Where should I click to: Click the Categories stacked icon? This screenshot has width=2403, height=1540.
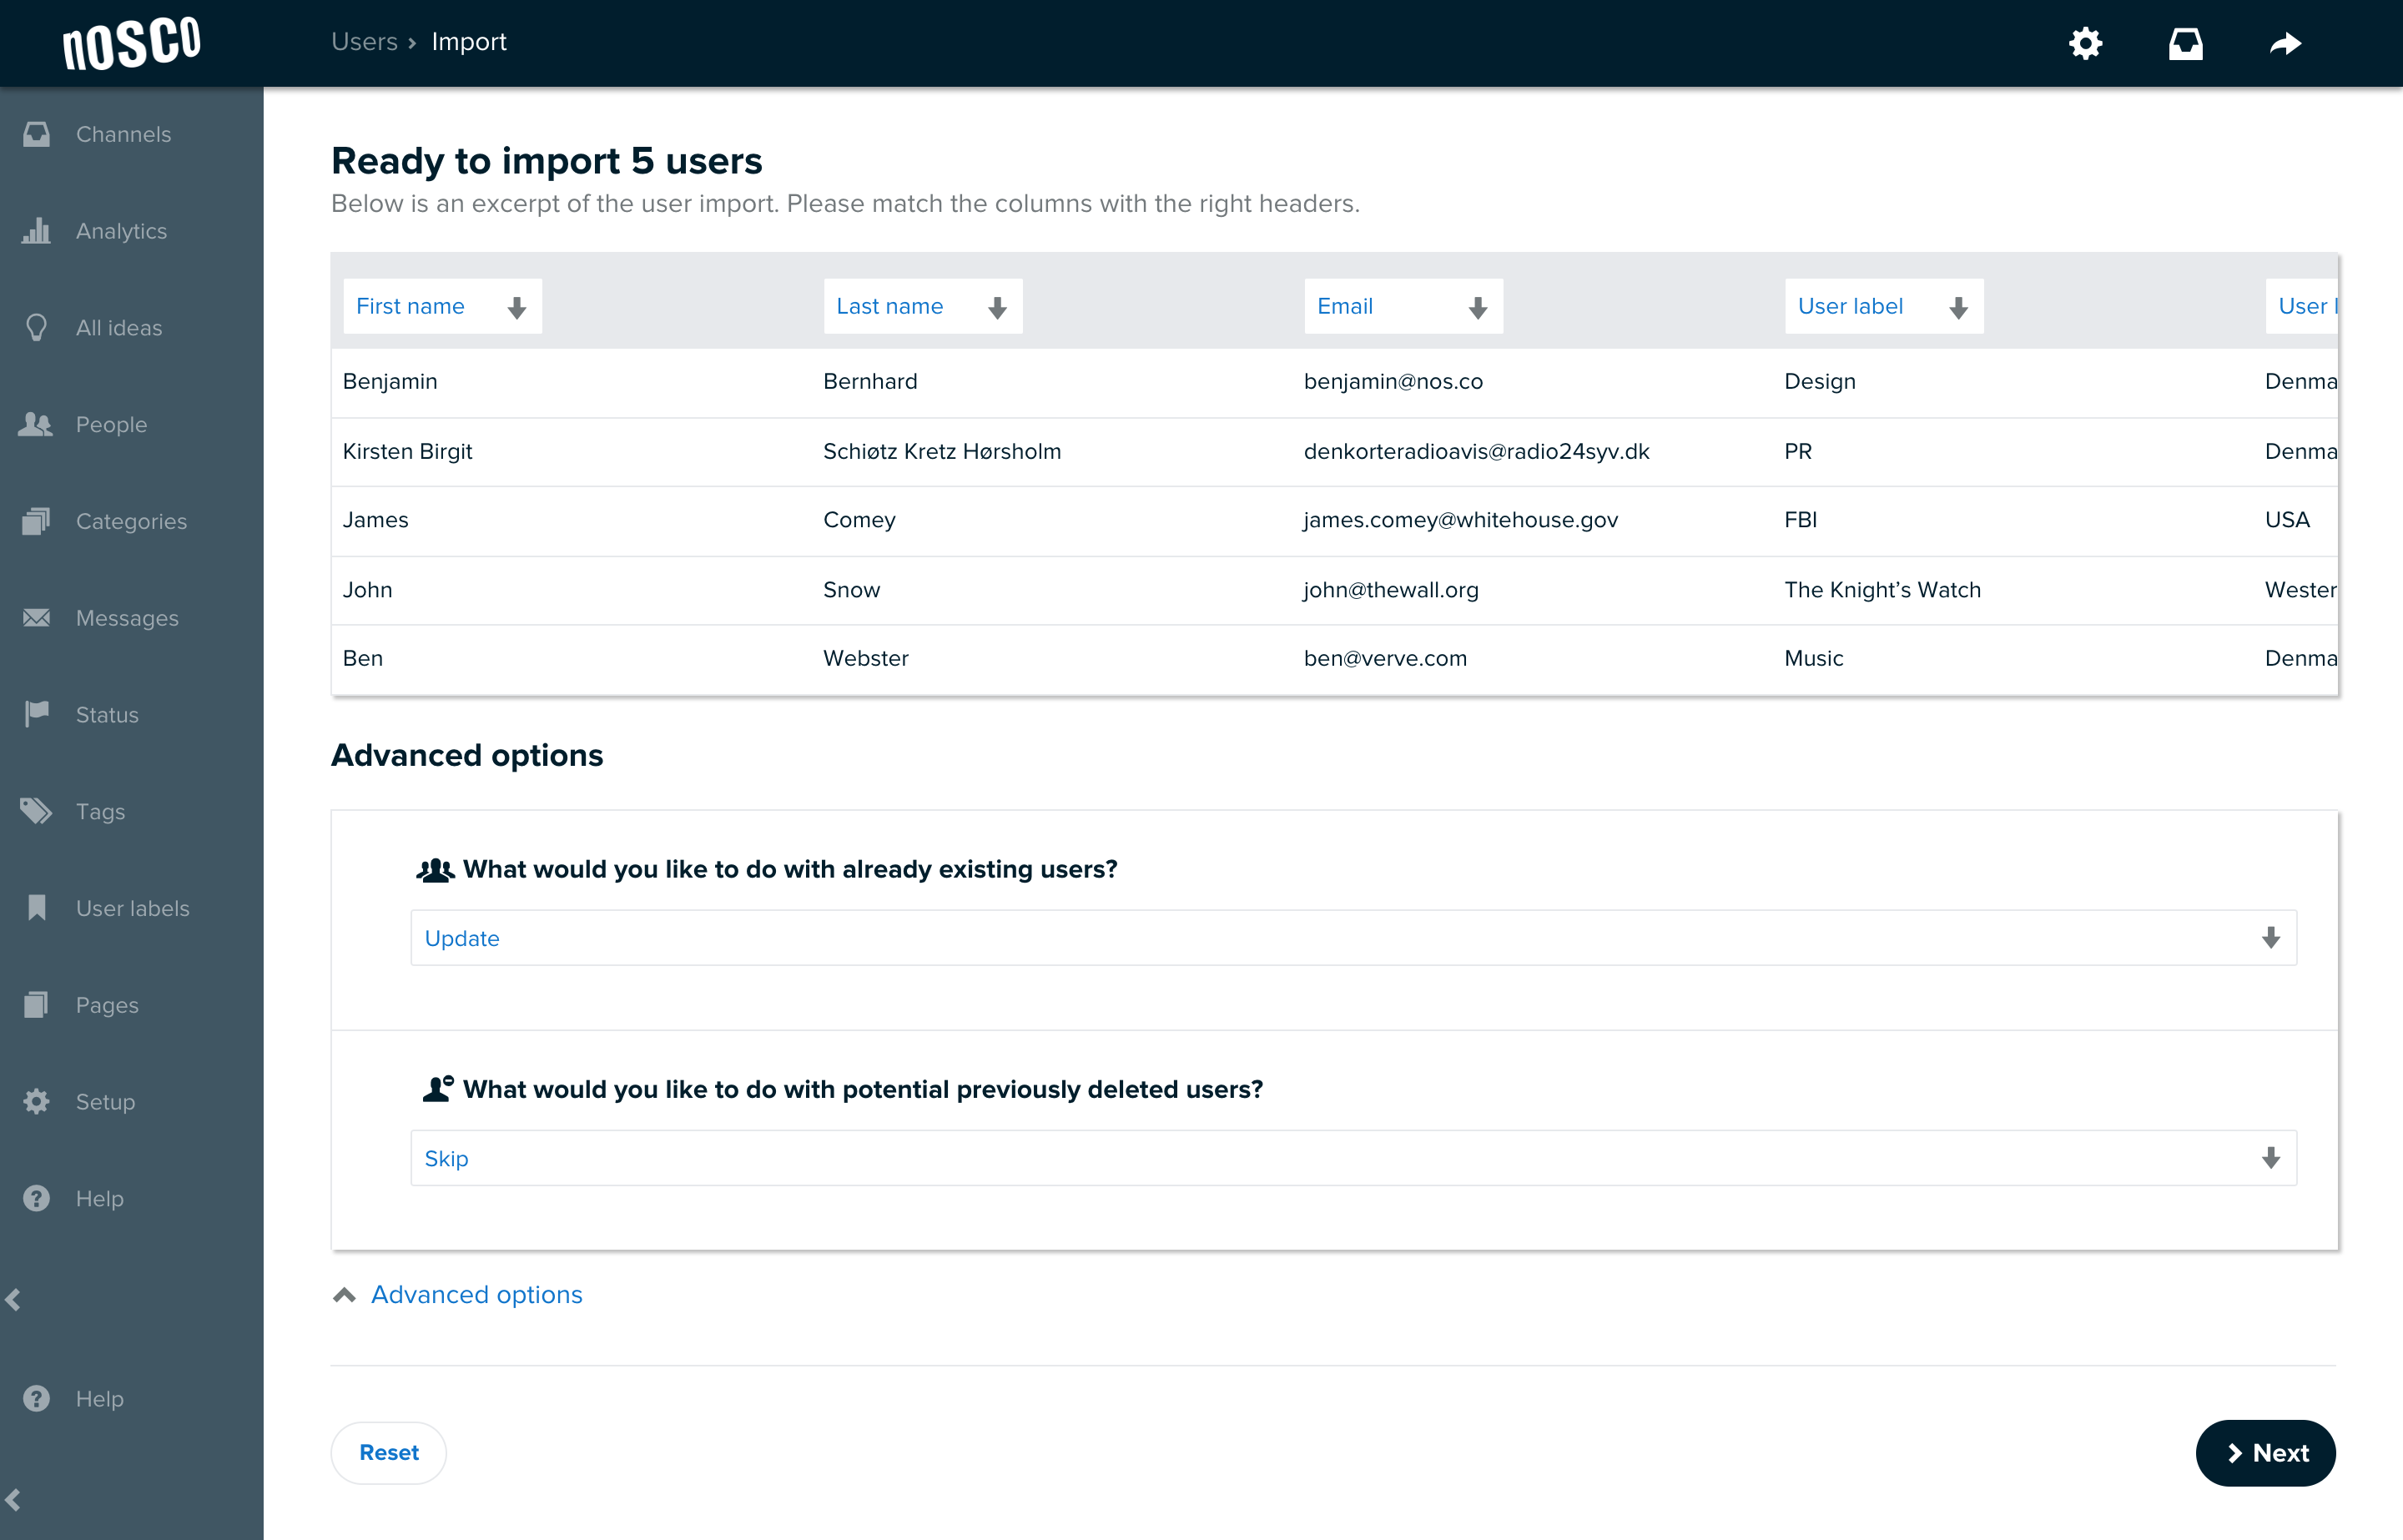pos(37,521)
